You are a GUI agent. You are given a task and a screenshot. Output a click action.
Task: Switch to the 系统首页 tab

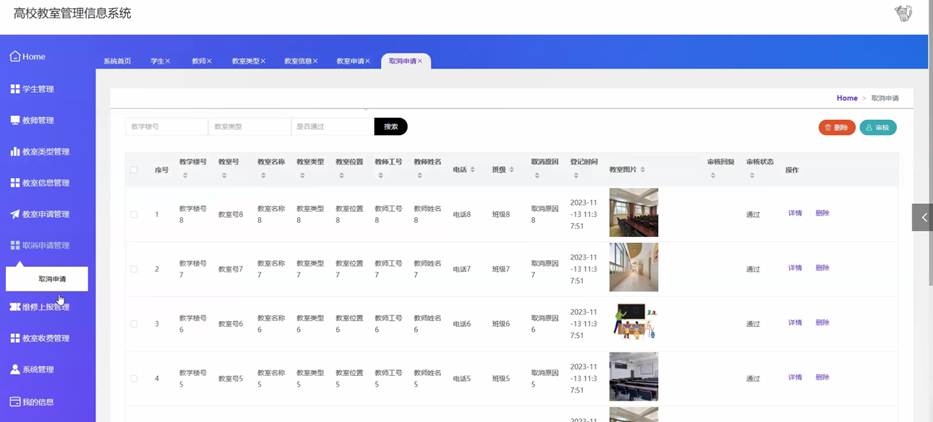pyautogui.click(x=117, y=61)
